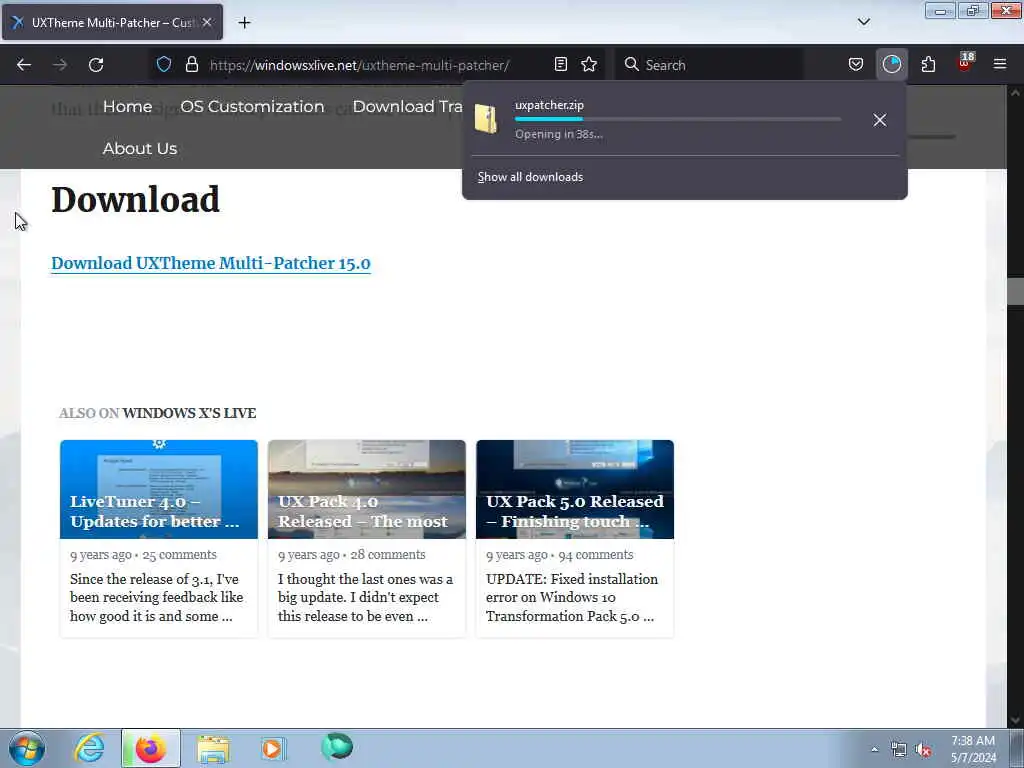Image resolution: width=1024 pixels, height=768 pixels.
Task: Open the Windows Start menu orb
Action: coord(27,748)
